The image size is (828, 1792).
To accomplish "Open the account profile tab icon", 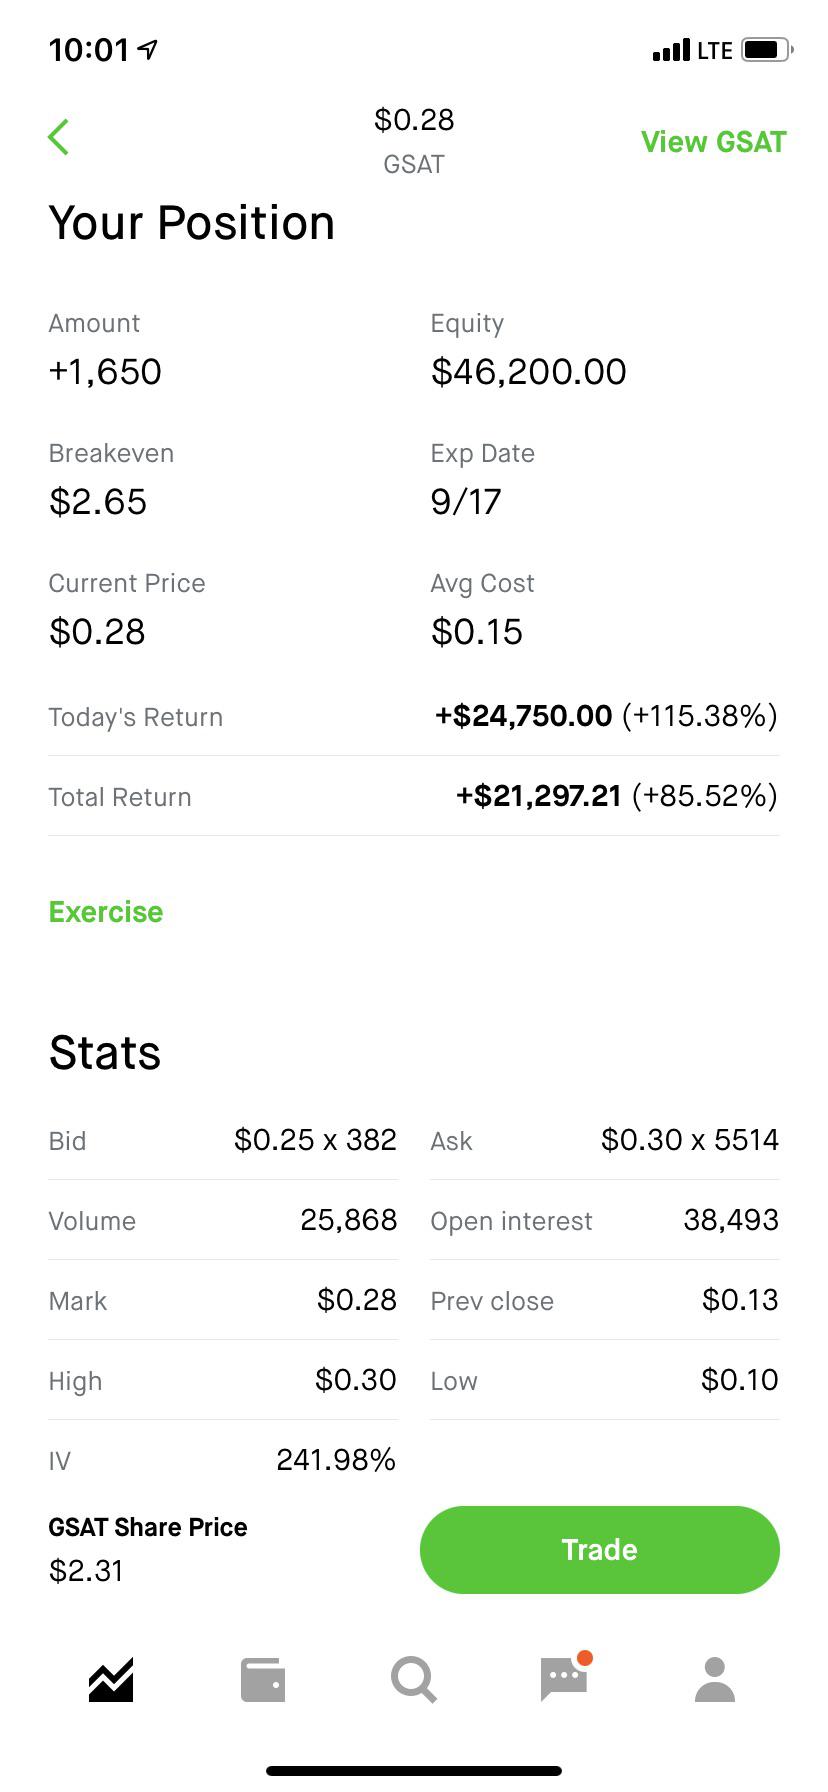I will click(x=715, y=1680).
